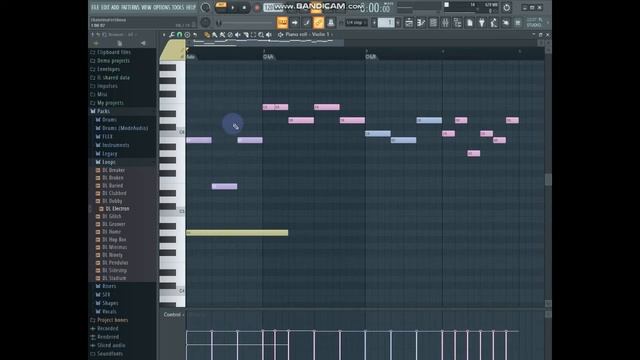Click the Play transport button

(x=233, y=7)
